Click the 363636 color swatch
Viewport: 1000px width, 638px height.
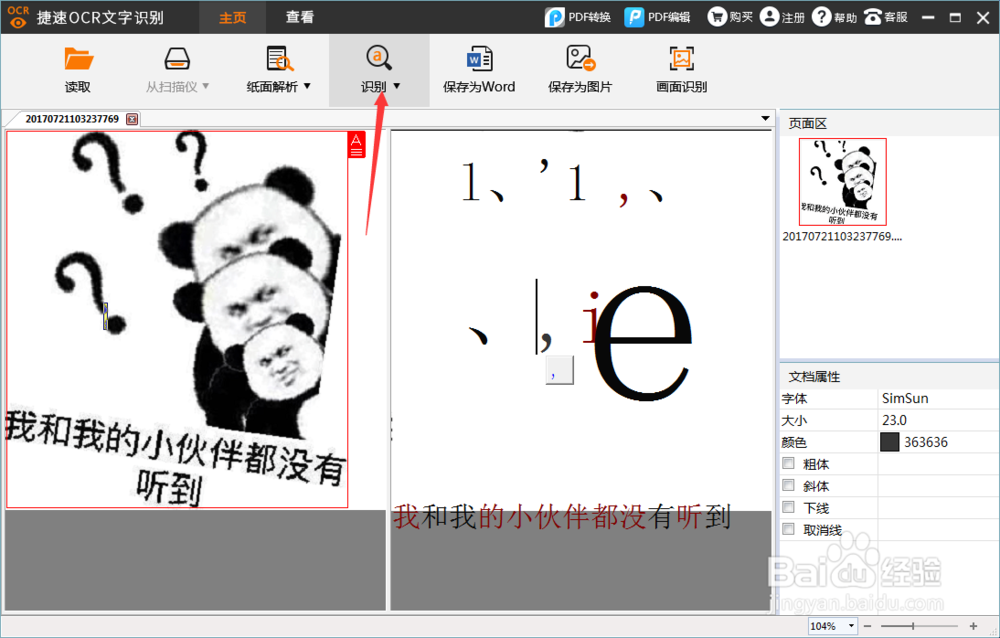click(889, 441)
